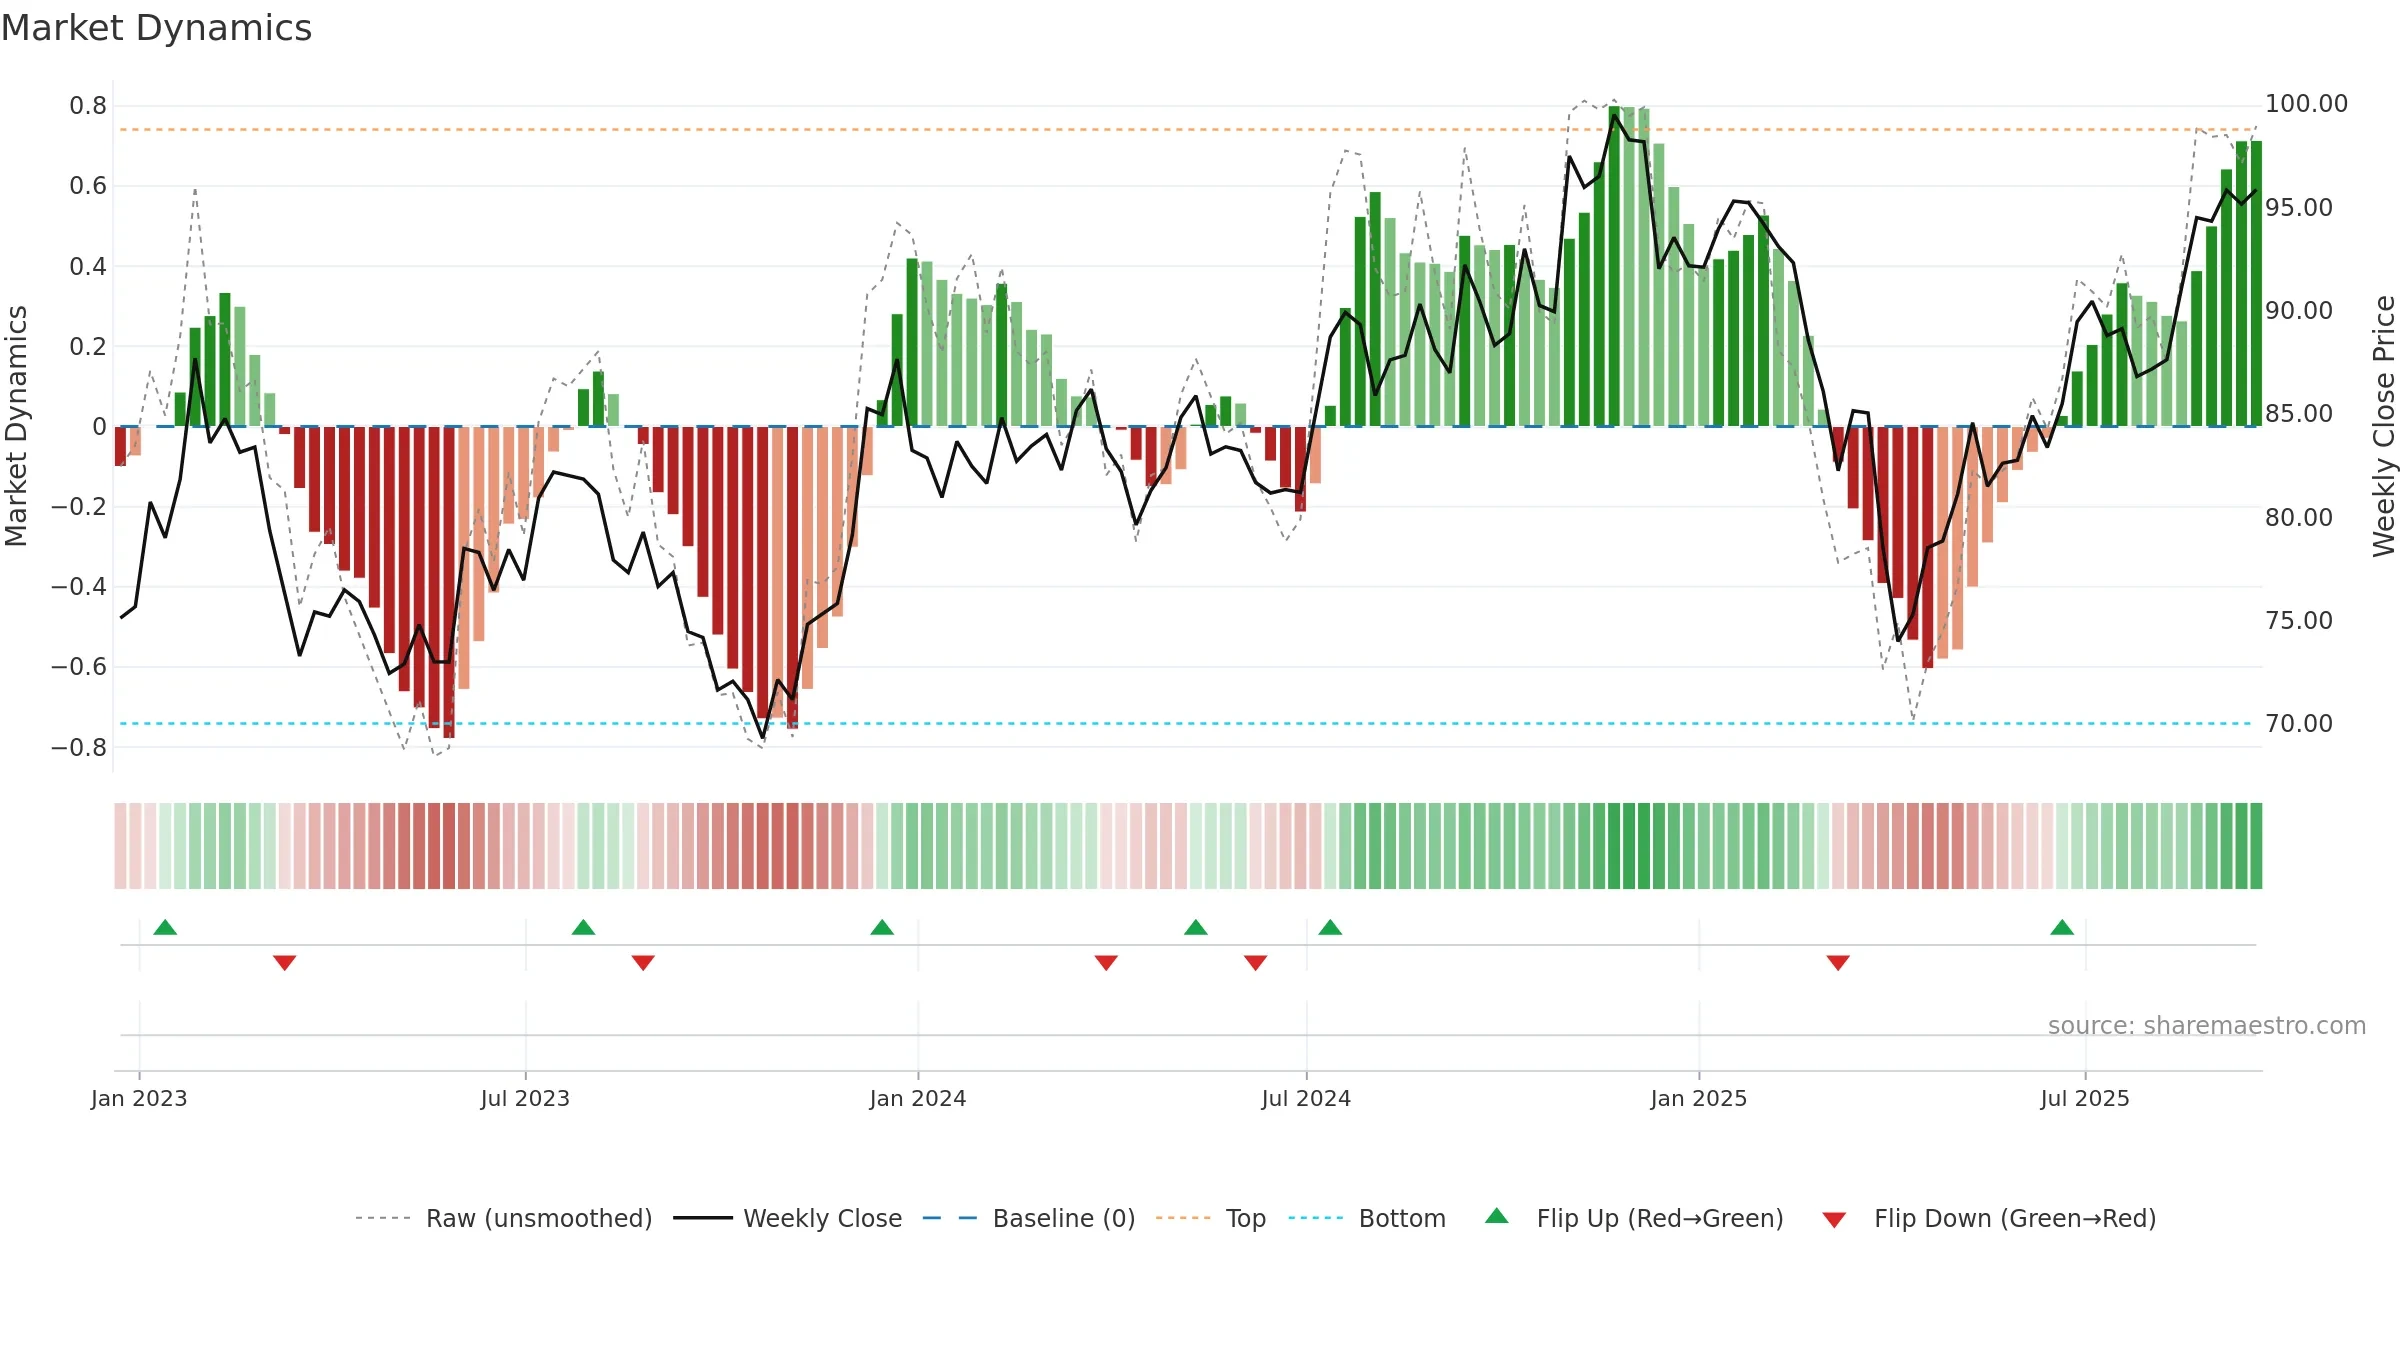Click the red flip-down triangle in June 2024
The width and height of the screenshot is (2400, 1350).
(x=1256, y=963)
